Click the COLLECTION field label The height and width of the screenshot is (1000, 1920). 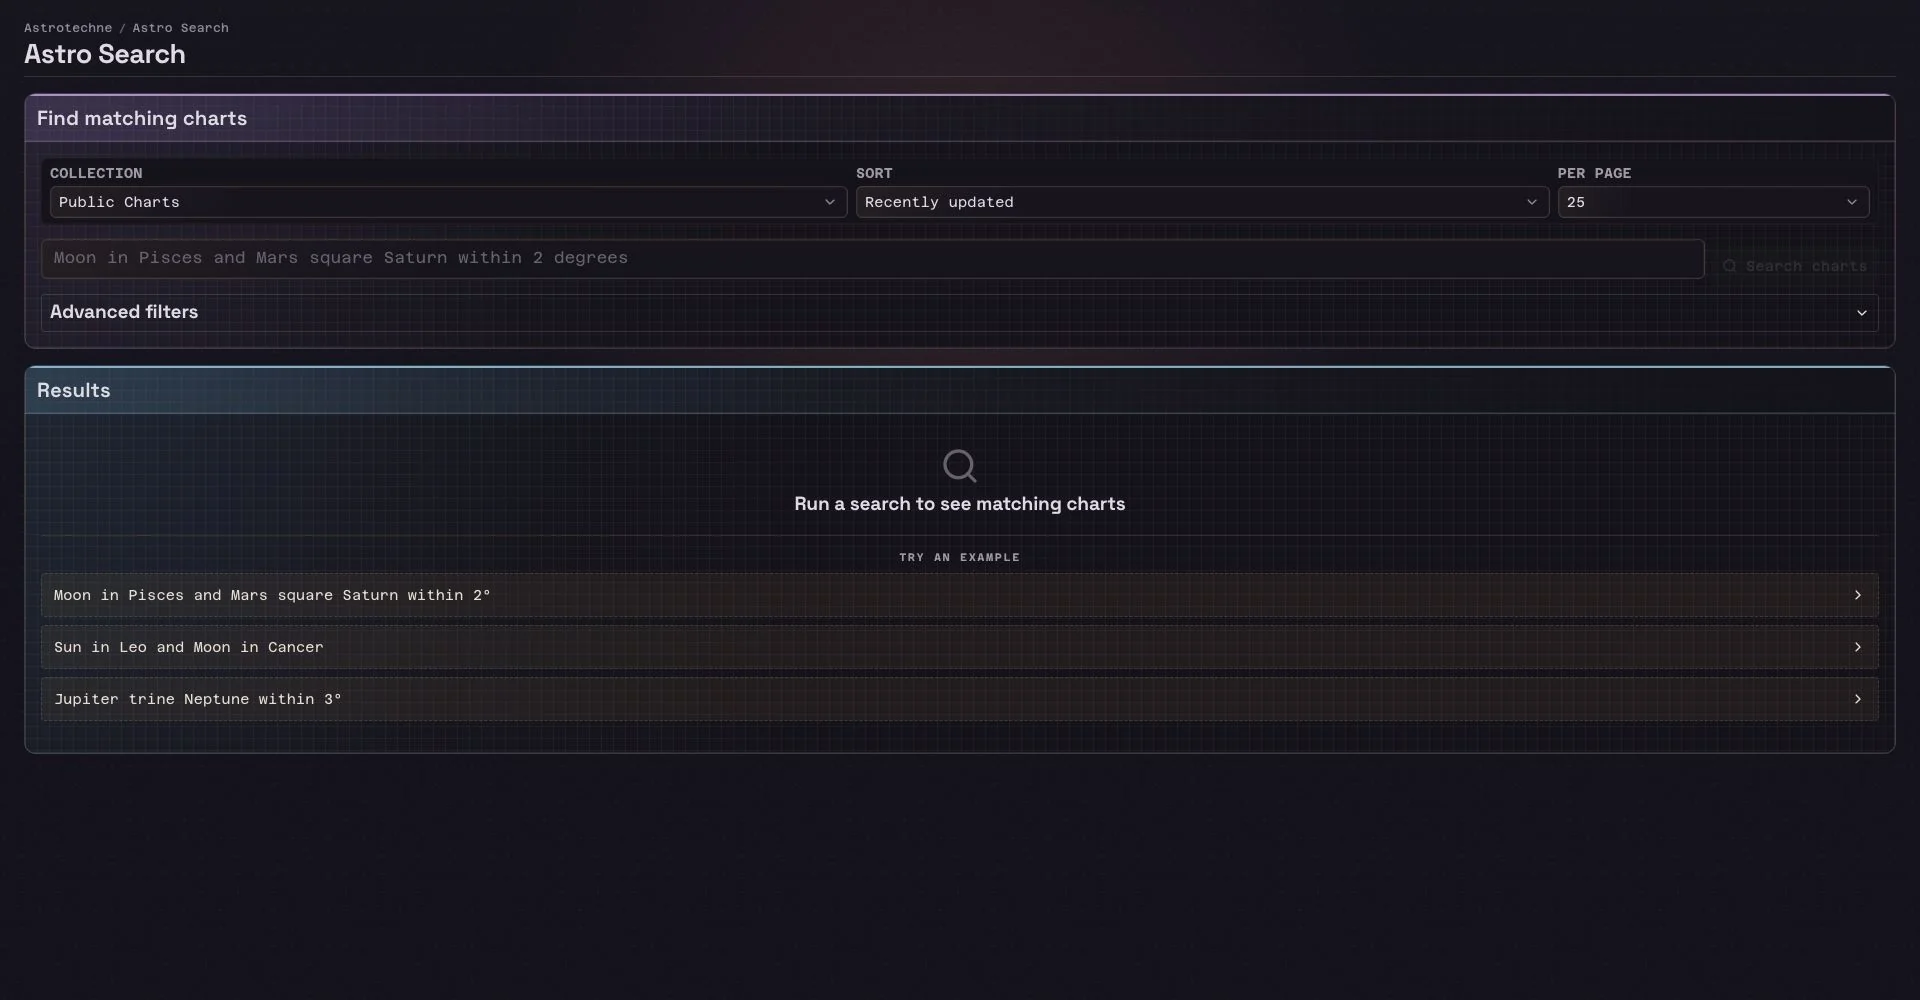point(96,173)
